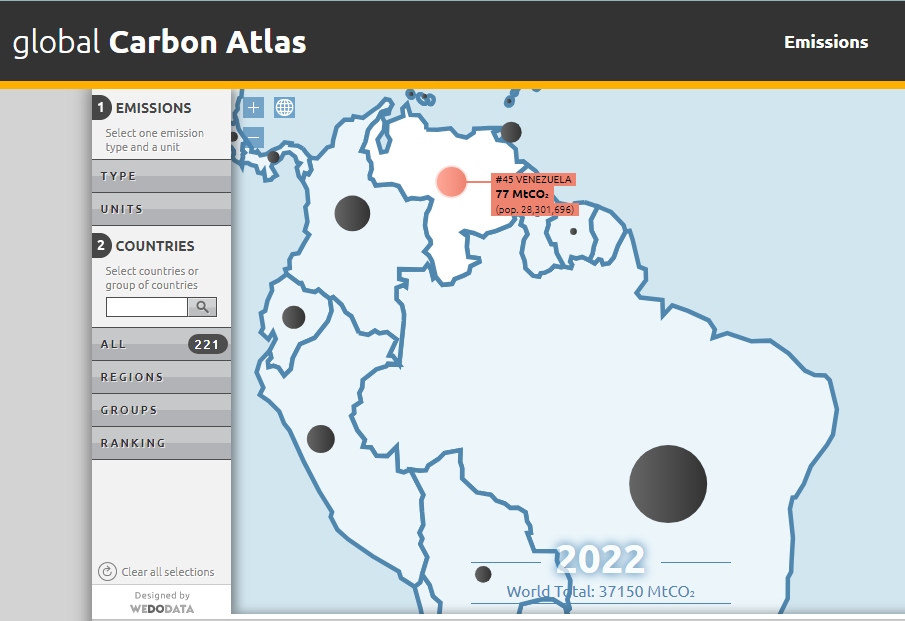Click the 2022 year label
Image resolution: width=905 pixels, height=621 pixels.
(600, 559)
